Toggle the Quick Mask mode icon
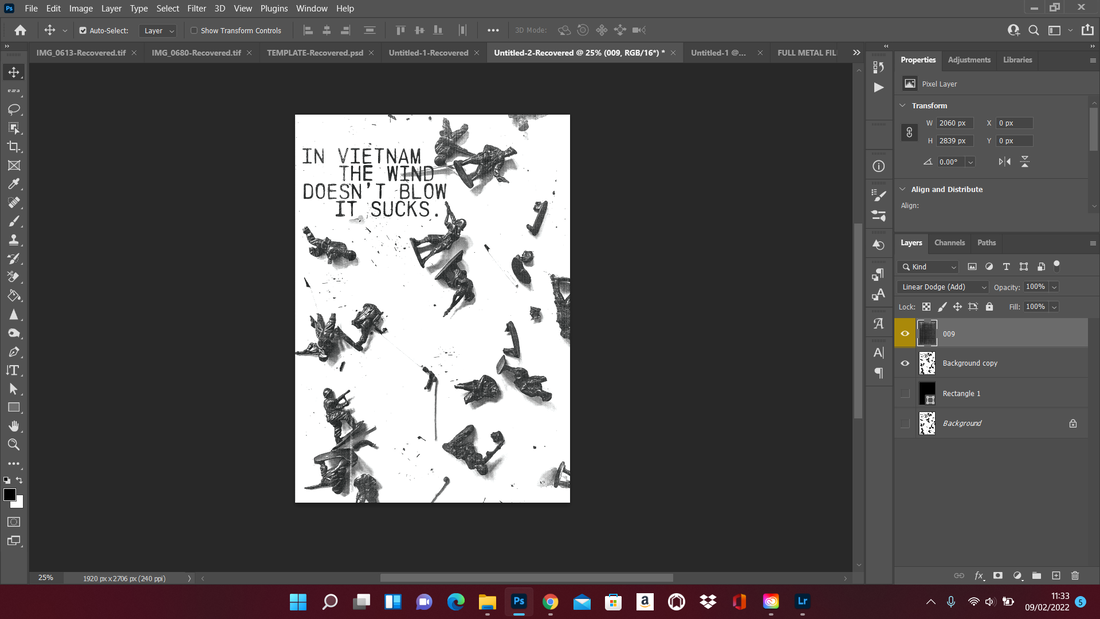Screen dimensions: 1100x619 point(13,522)
